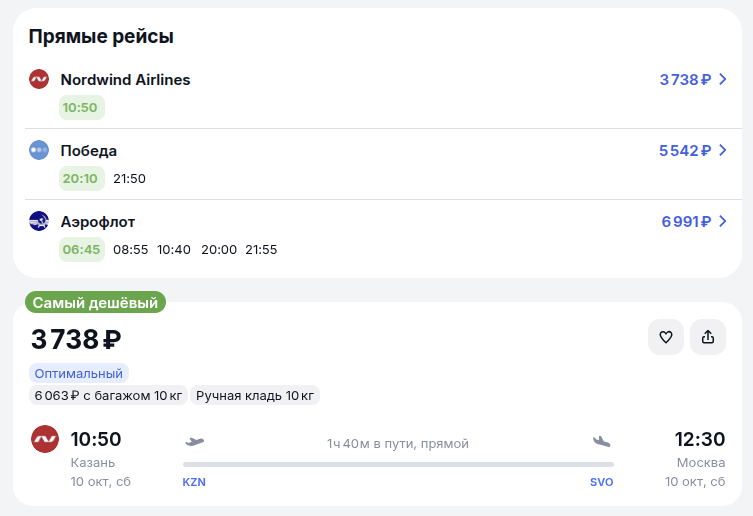This screenshot has height=516, width=753.
Task: Click the Победа airline logo
Action: [39, 150]
